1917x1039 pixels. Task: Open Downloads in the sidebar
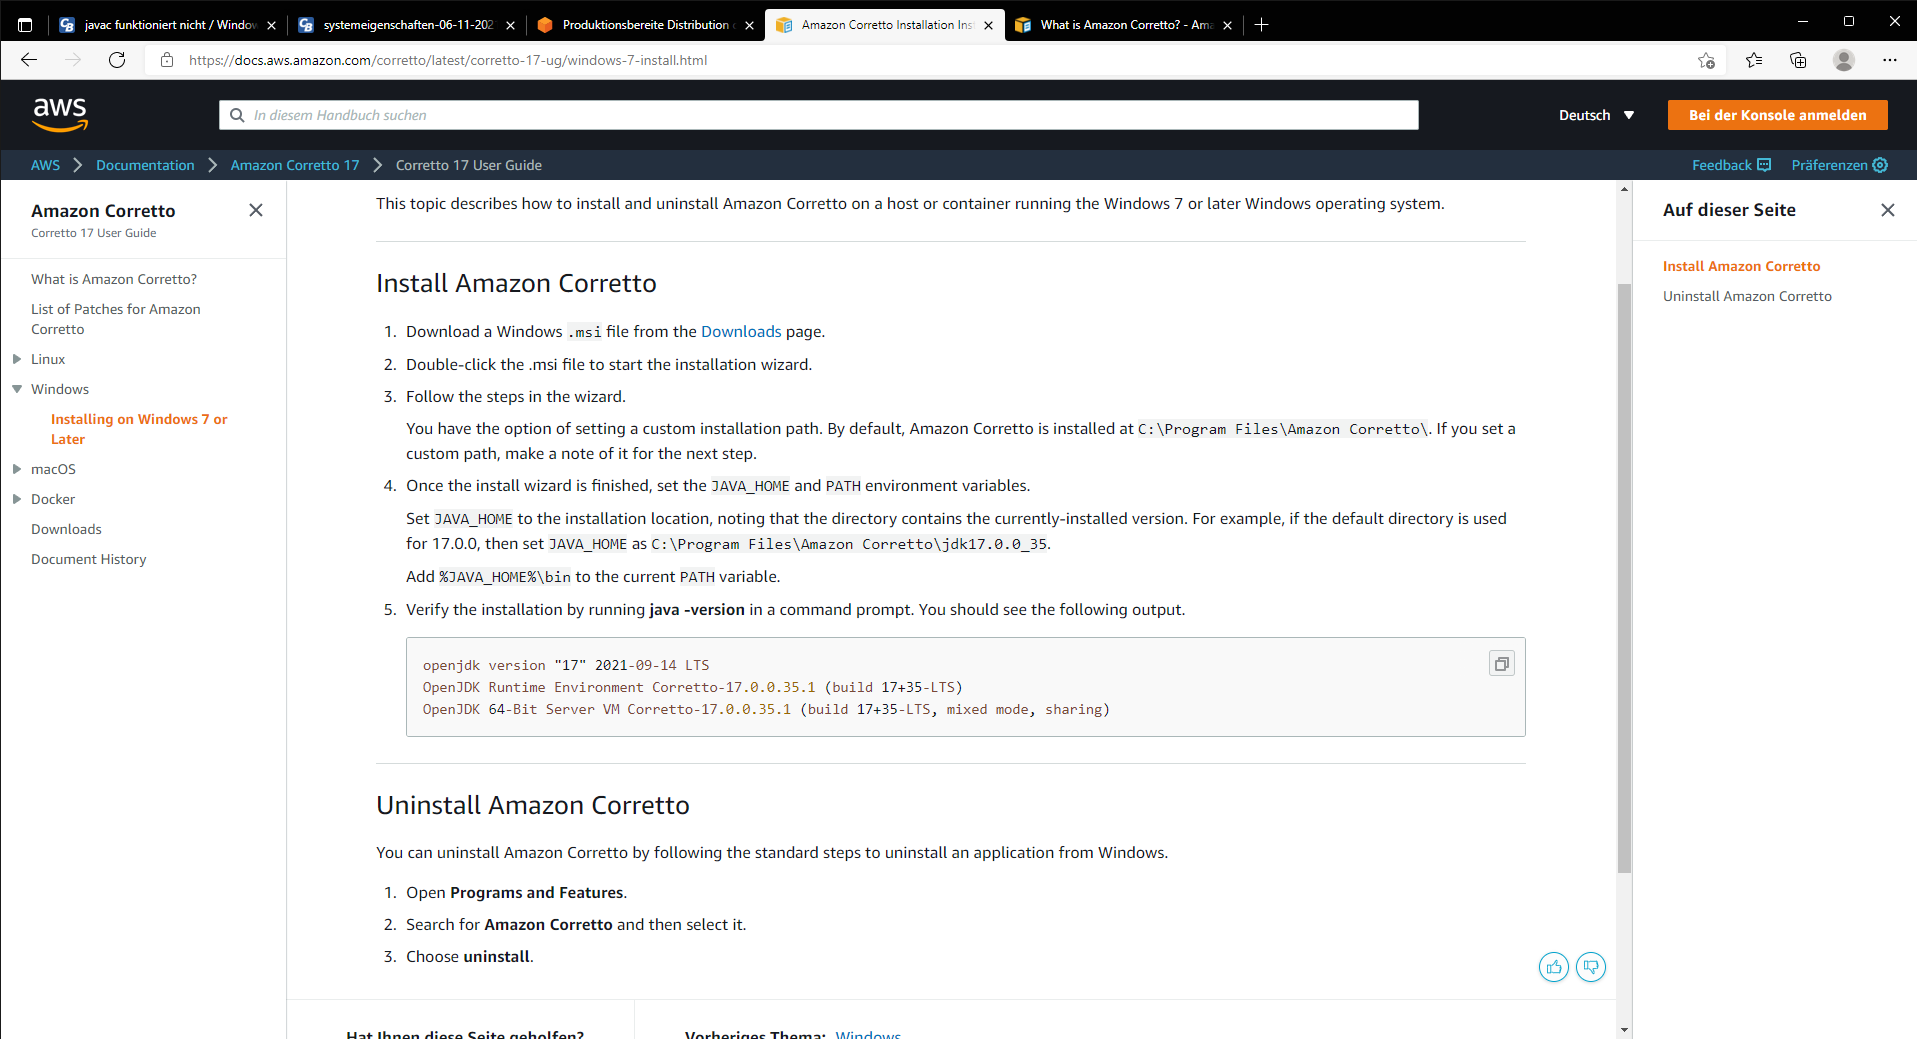pyautogui.click(x=66, y=529)
